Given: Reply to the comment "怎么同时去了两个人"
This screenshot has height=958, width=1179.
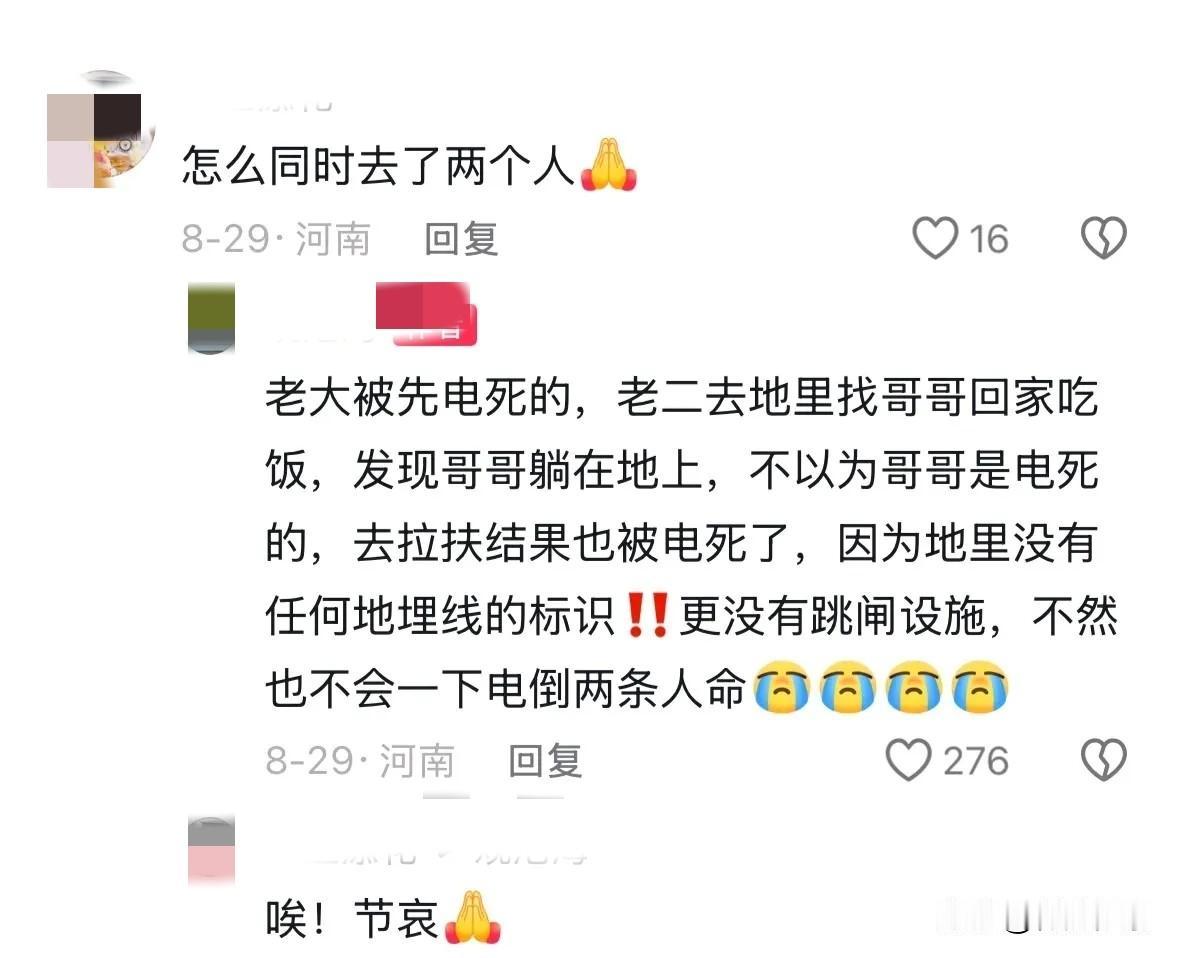Looking at the screenshot, I should [461, 239].
